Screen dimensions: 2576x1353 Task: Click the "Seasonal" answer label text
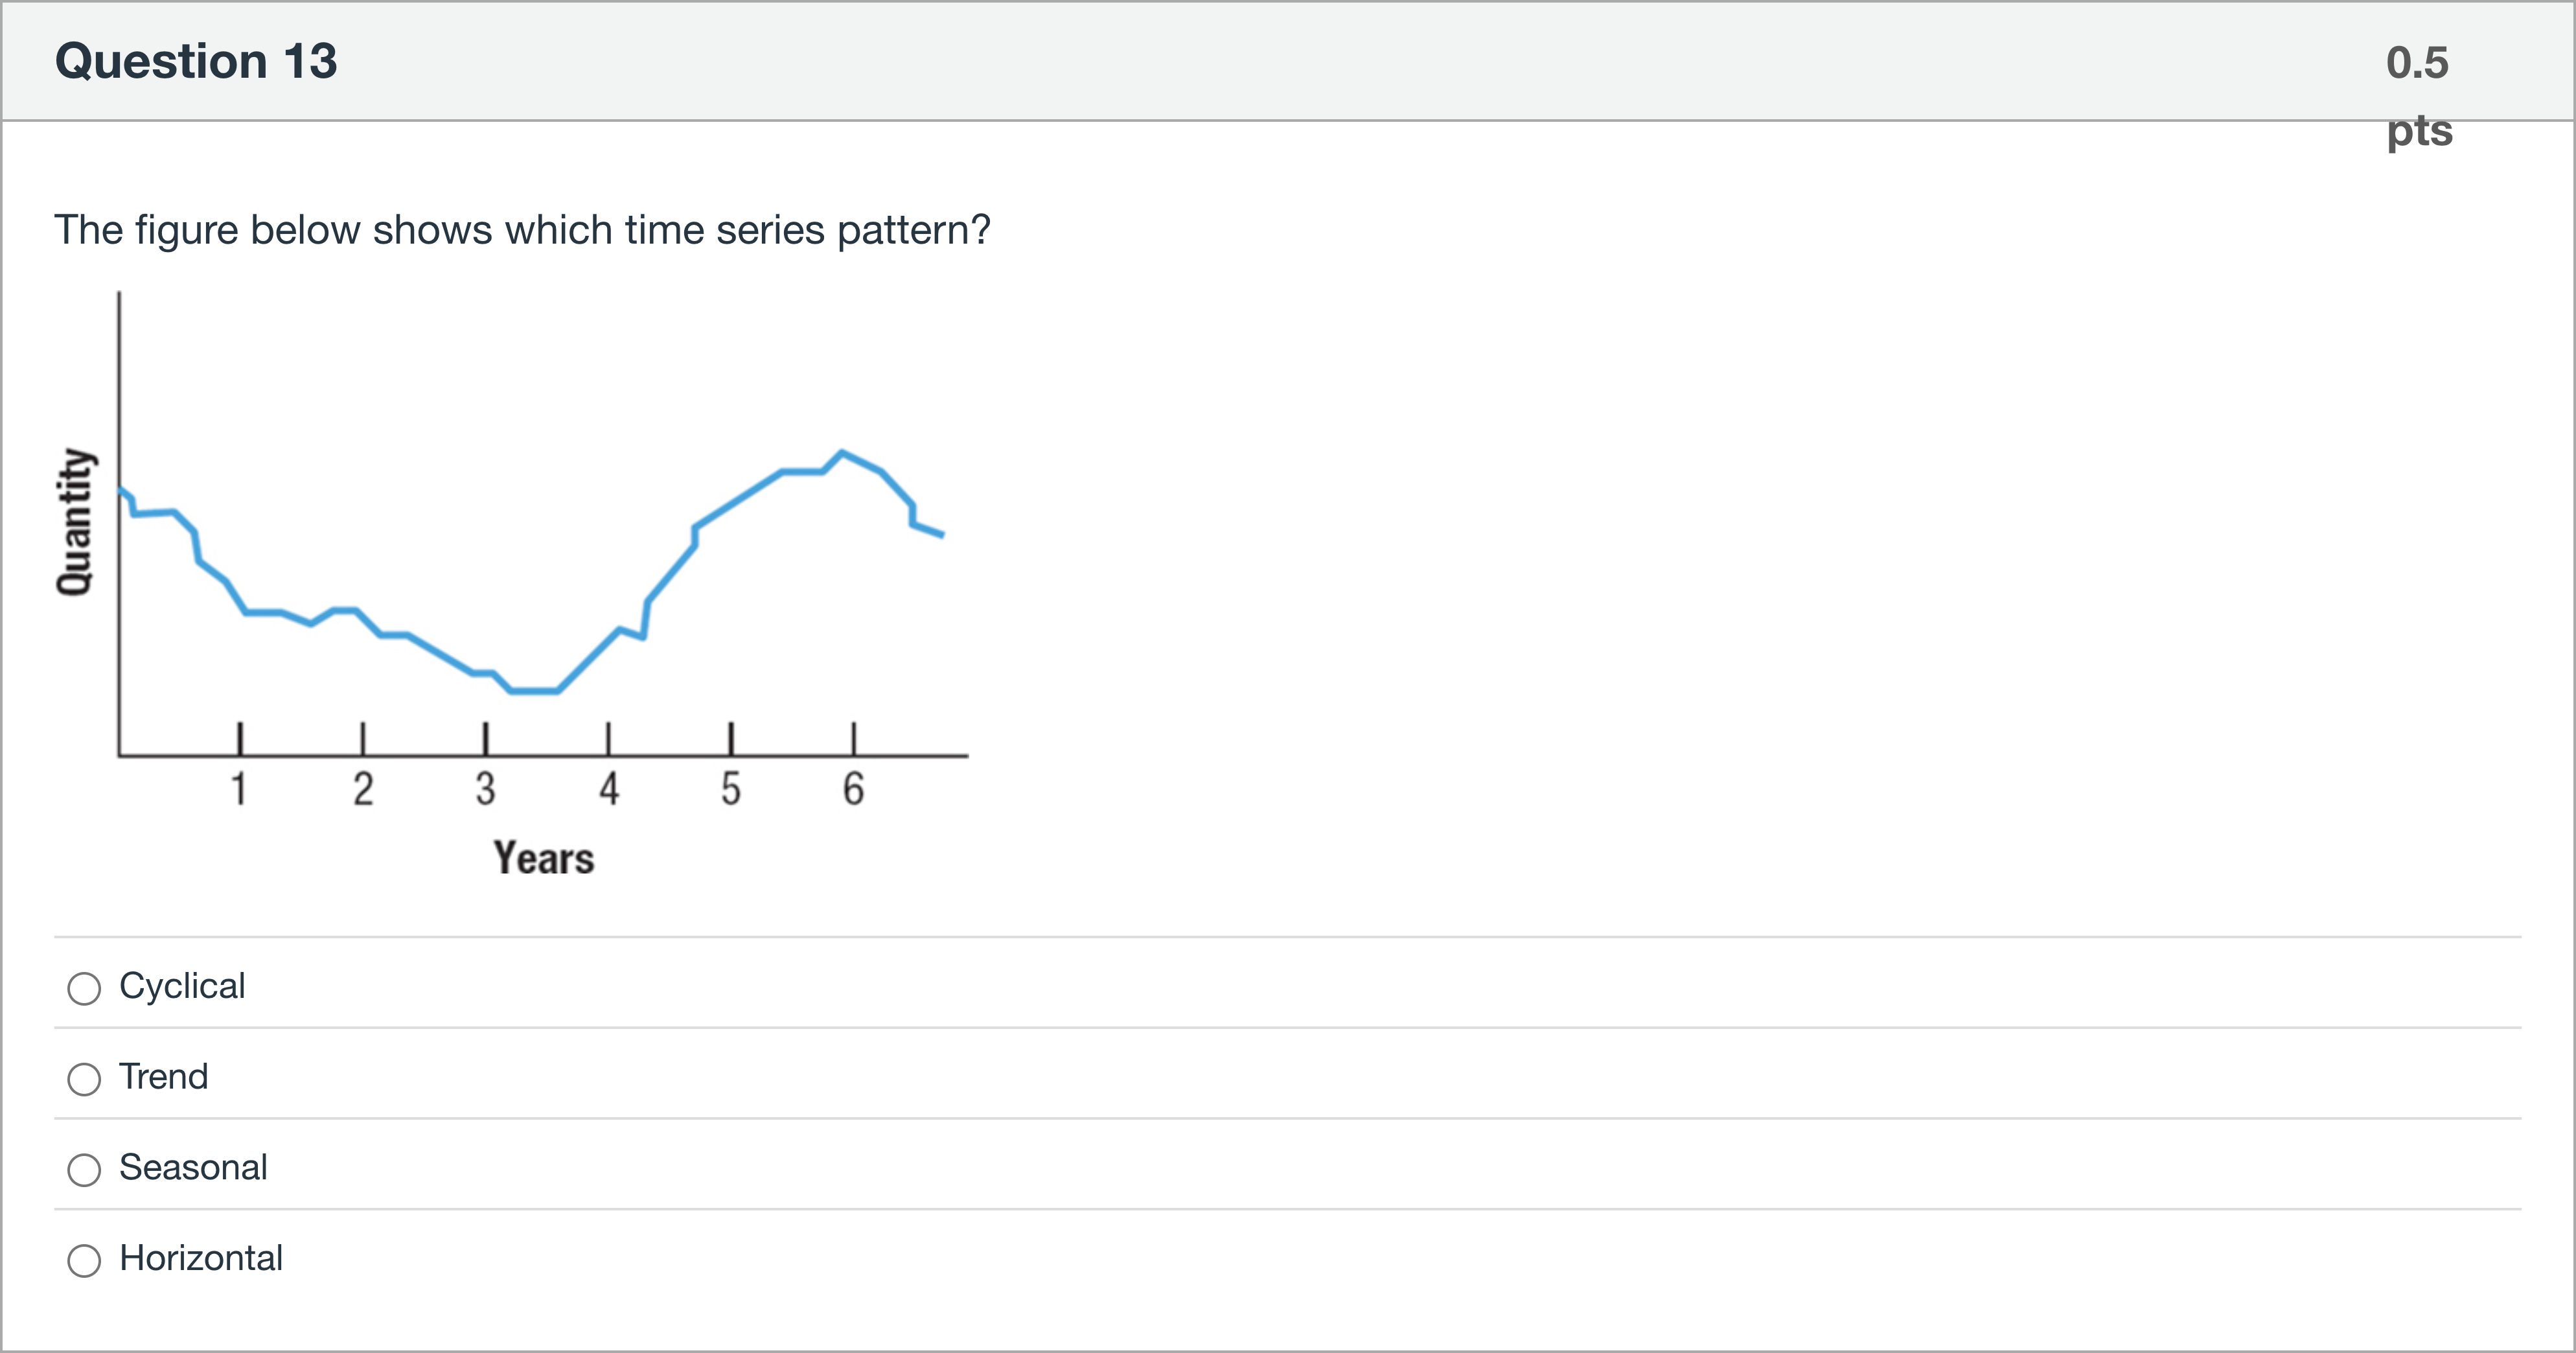pyautogui.click(x=193, y=1167)
